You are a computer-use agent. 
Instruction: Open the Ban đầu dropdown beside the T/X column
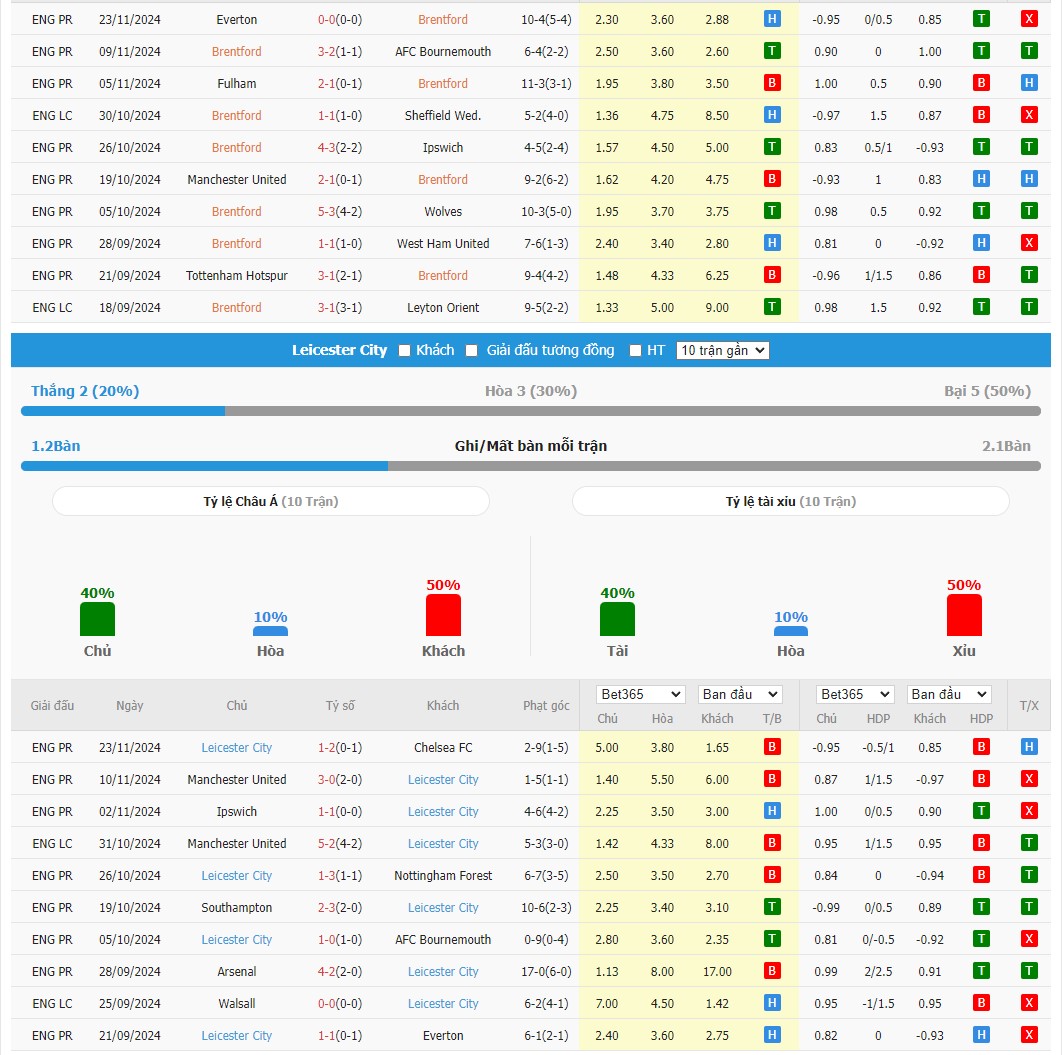point(949,694)
